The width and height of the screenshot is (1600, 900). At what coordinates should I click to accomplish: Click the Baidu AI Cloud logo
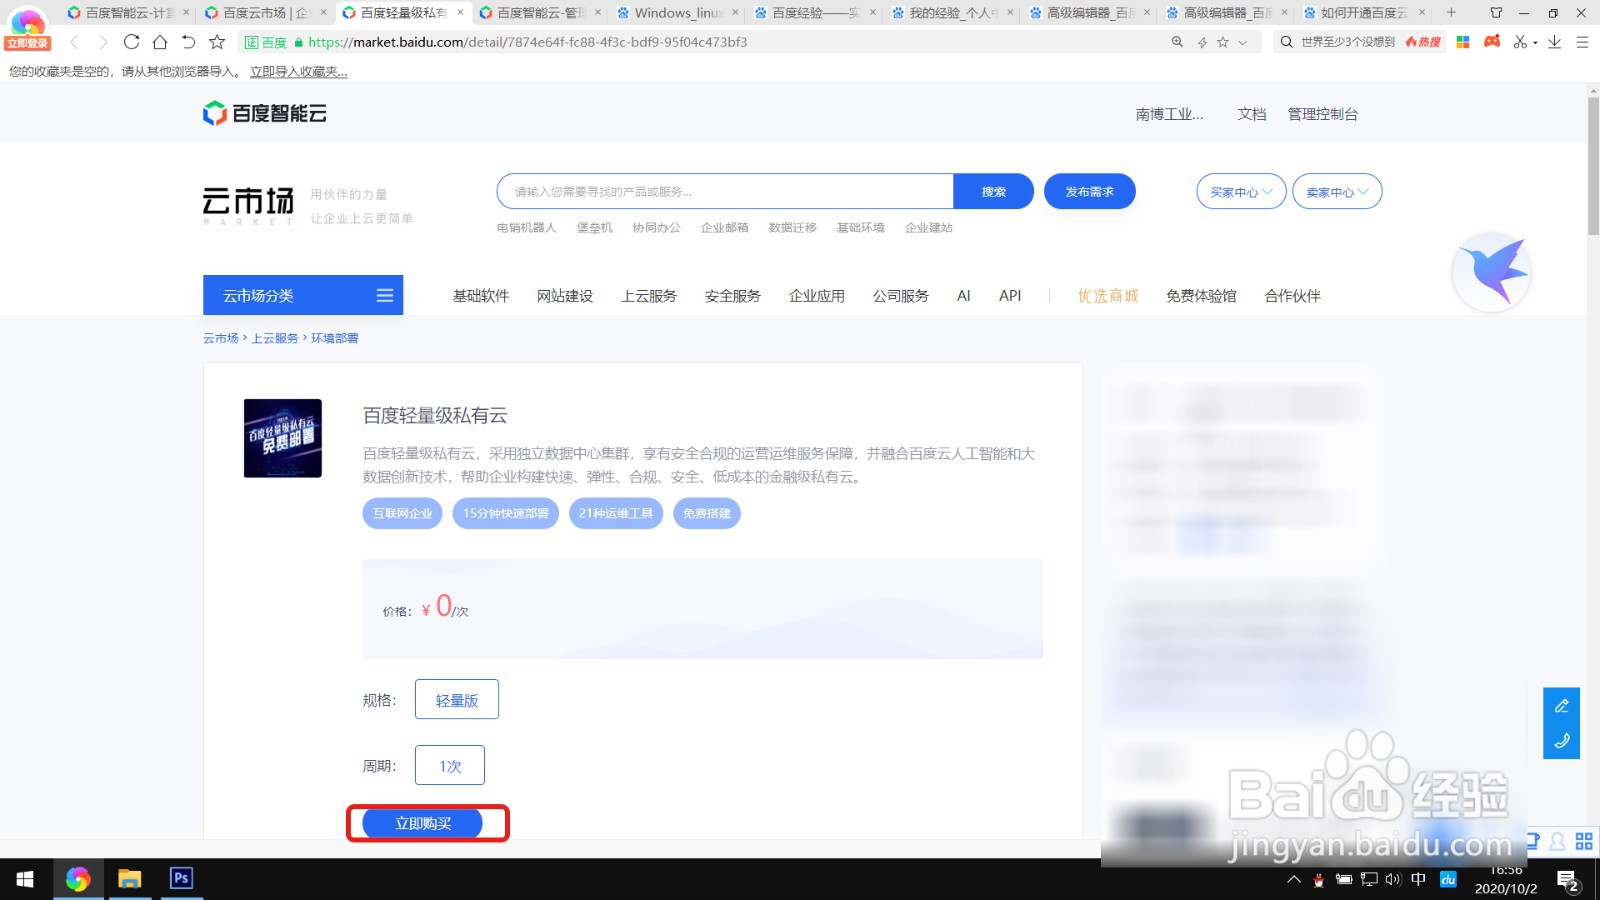tap(265, 113)
